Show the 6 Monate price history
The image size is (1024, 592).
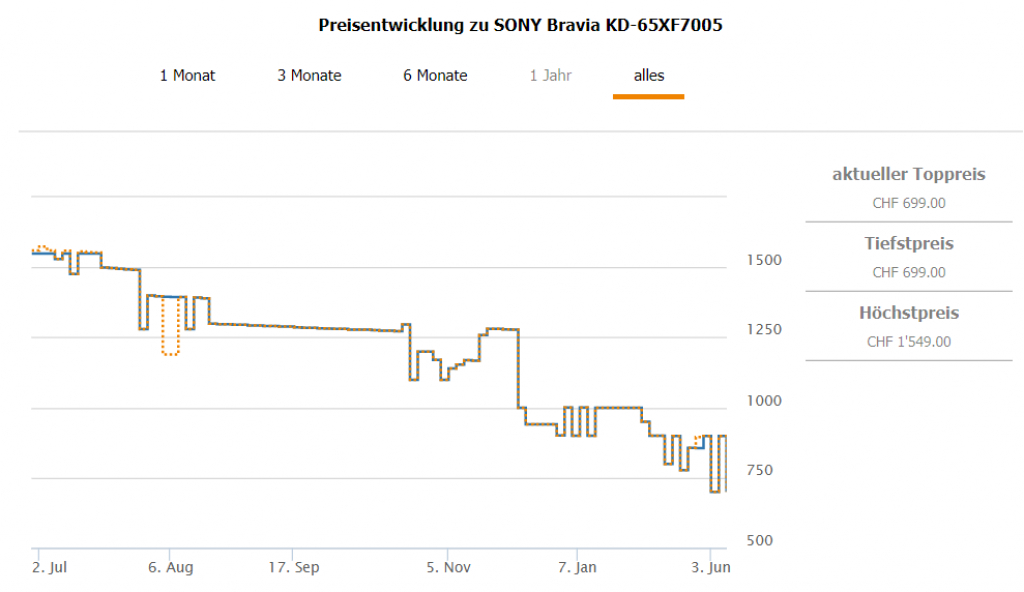coord(435,75)
